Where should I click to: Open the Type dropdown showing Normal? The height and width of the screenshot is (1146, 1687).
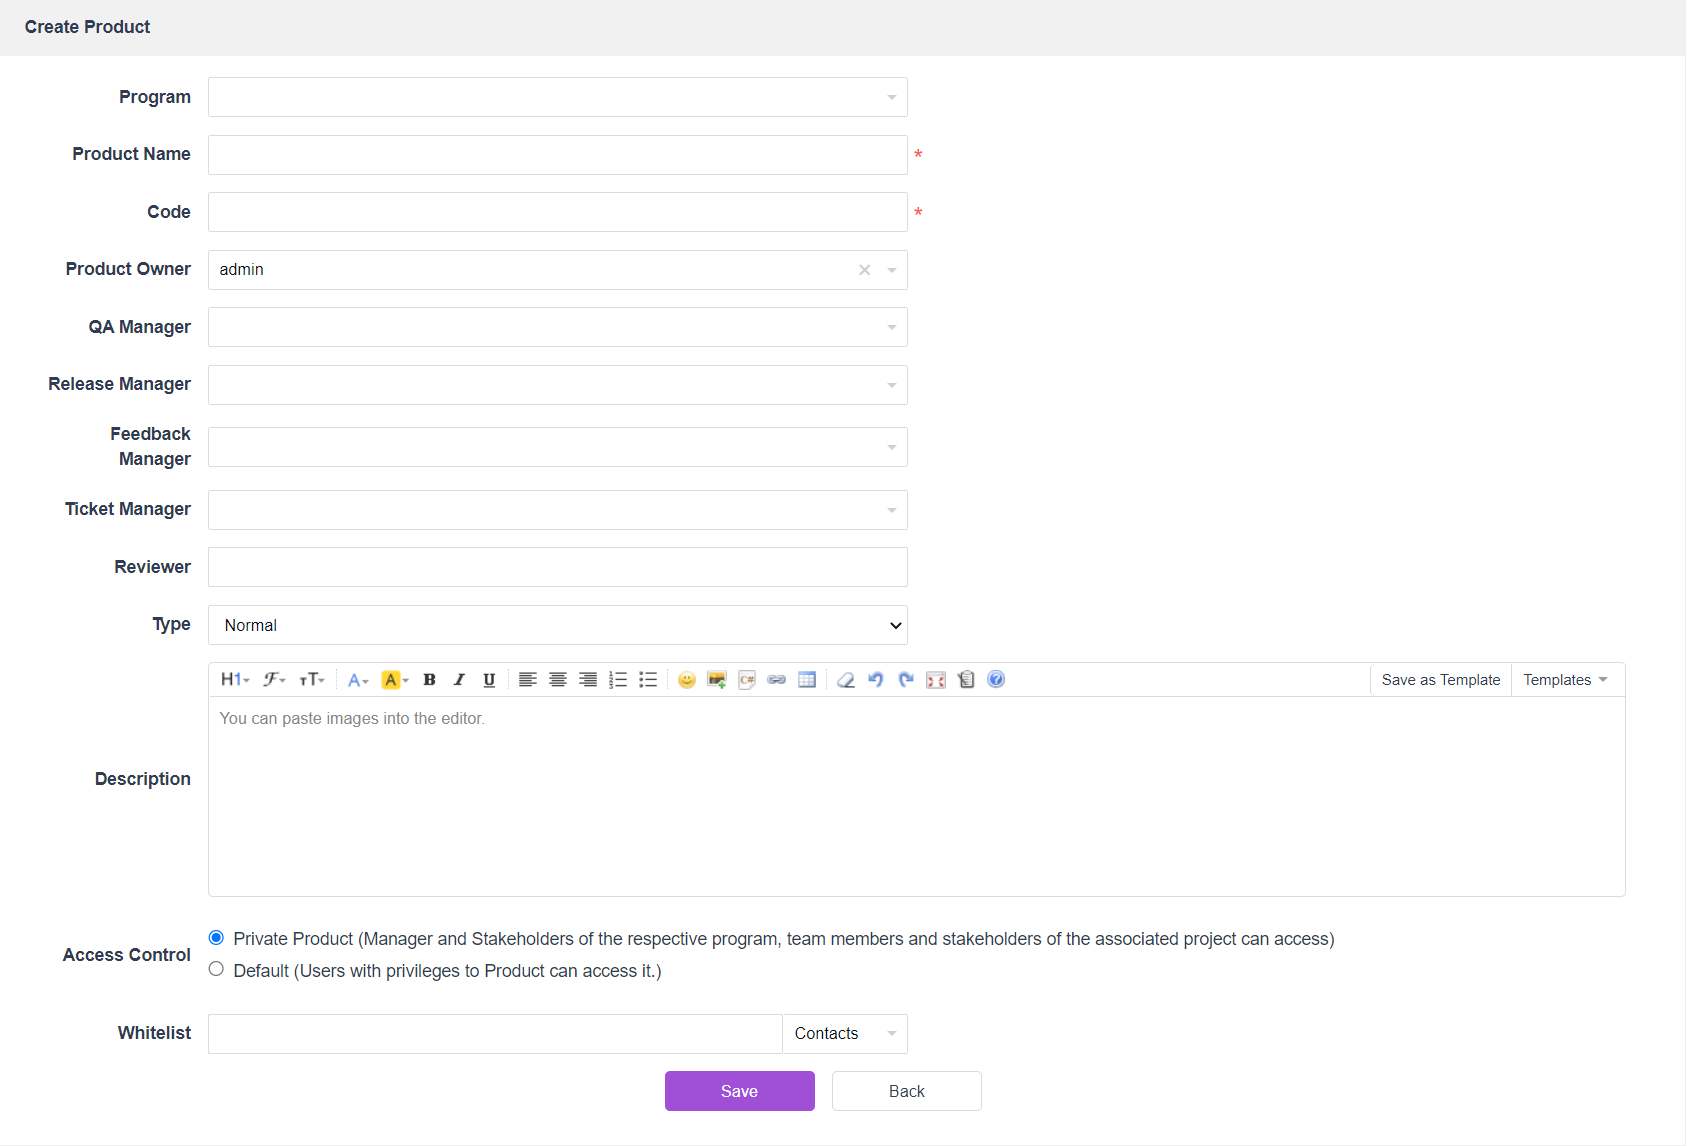point(557,625)
